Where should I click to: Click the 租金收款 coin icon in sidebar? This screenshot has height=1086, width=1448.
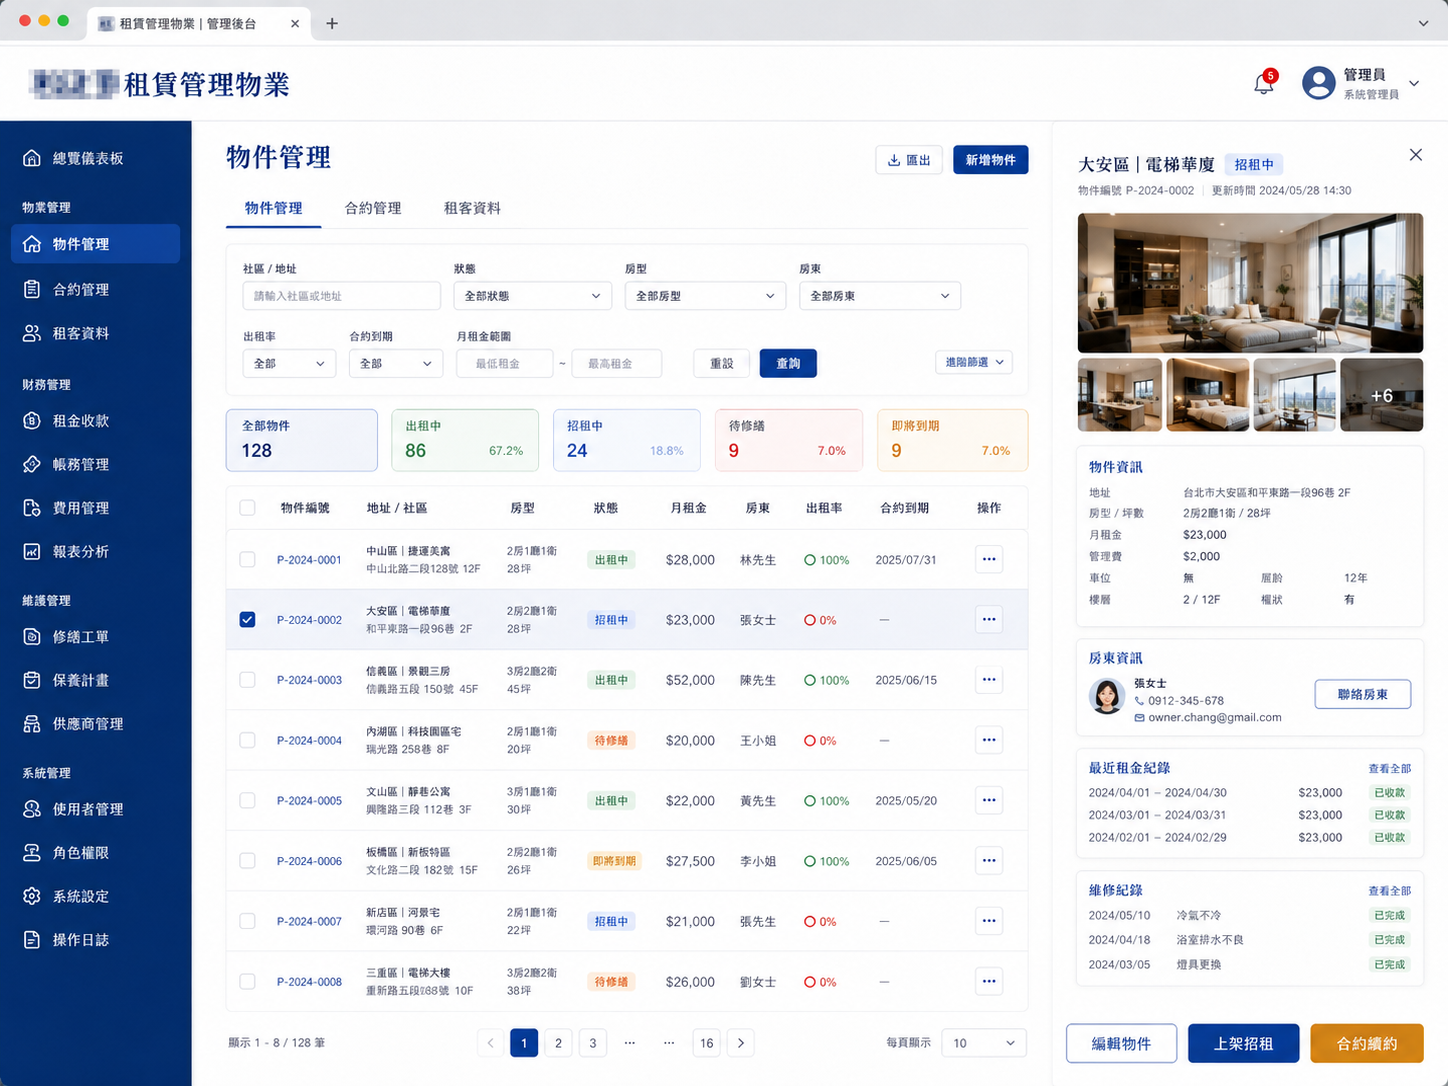(32, 421)
